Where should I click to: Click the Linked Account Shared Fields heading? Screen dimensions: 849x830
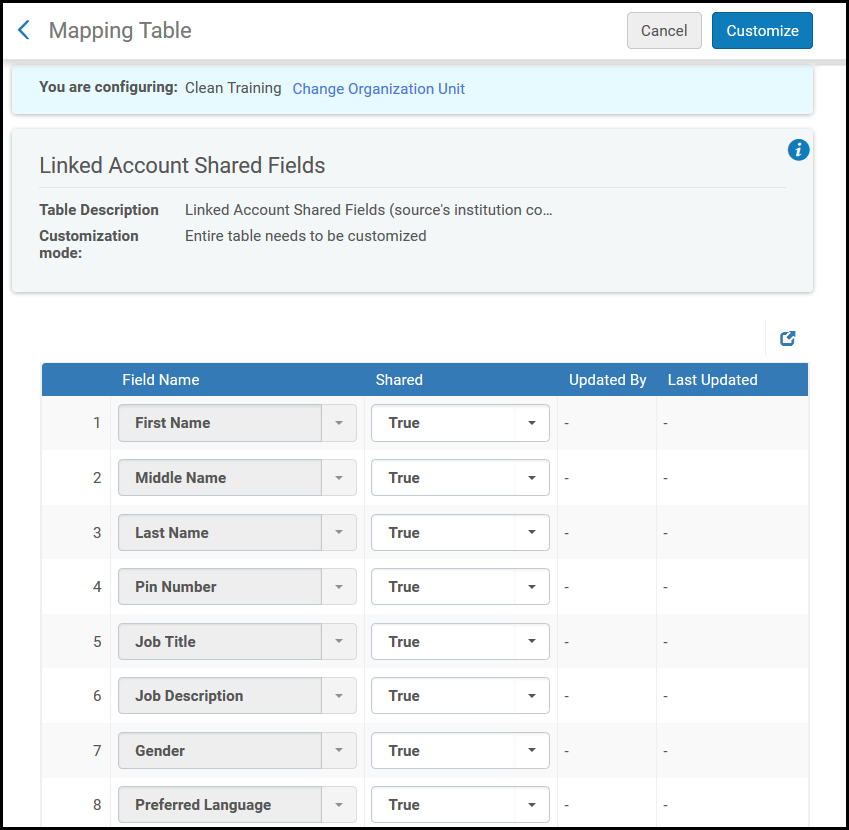coord(182,166)
